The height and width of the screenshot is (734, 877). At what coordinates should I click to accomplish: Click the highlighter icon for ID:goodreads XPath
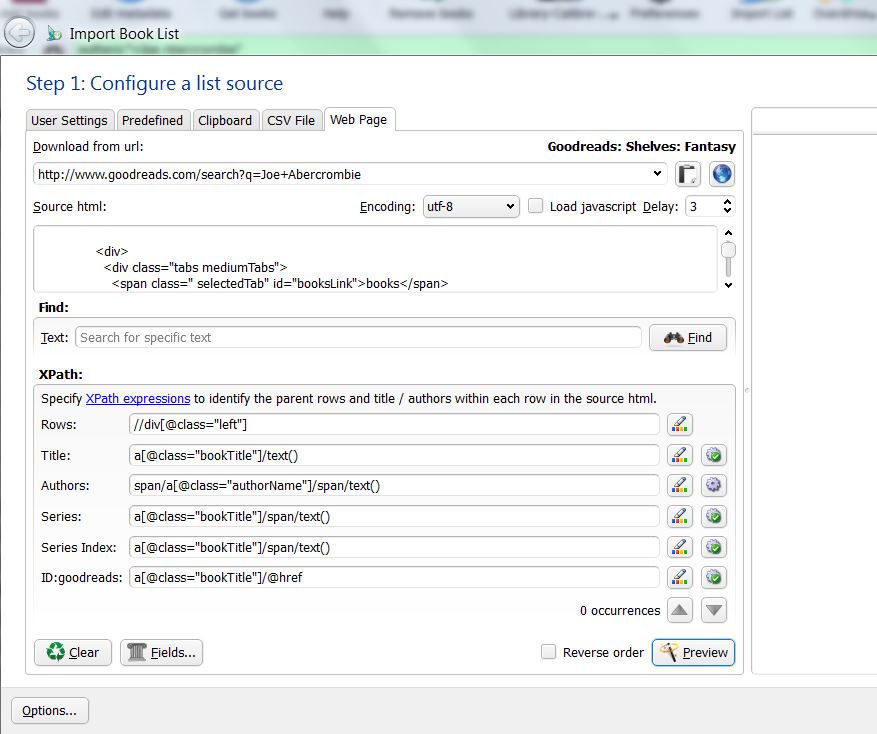[x=679, y=578]
